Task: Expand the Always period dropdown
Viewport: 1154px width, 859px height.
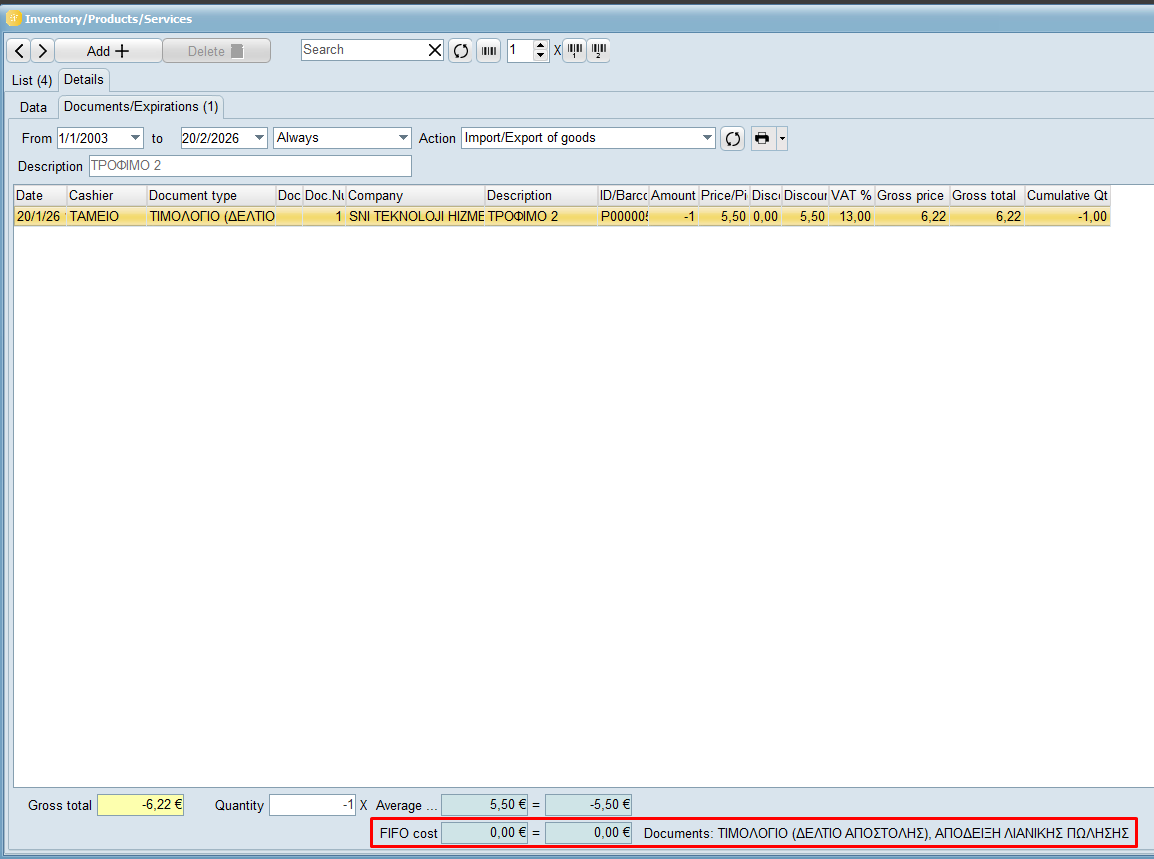Action: point(403,138)
